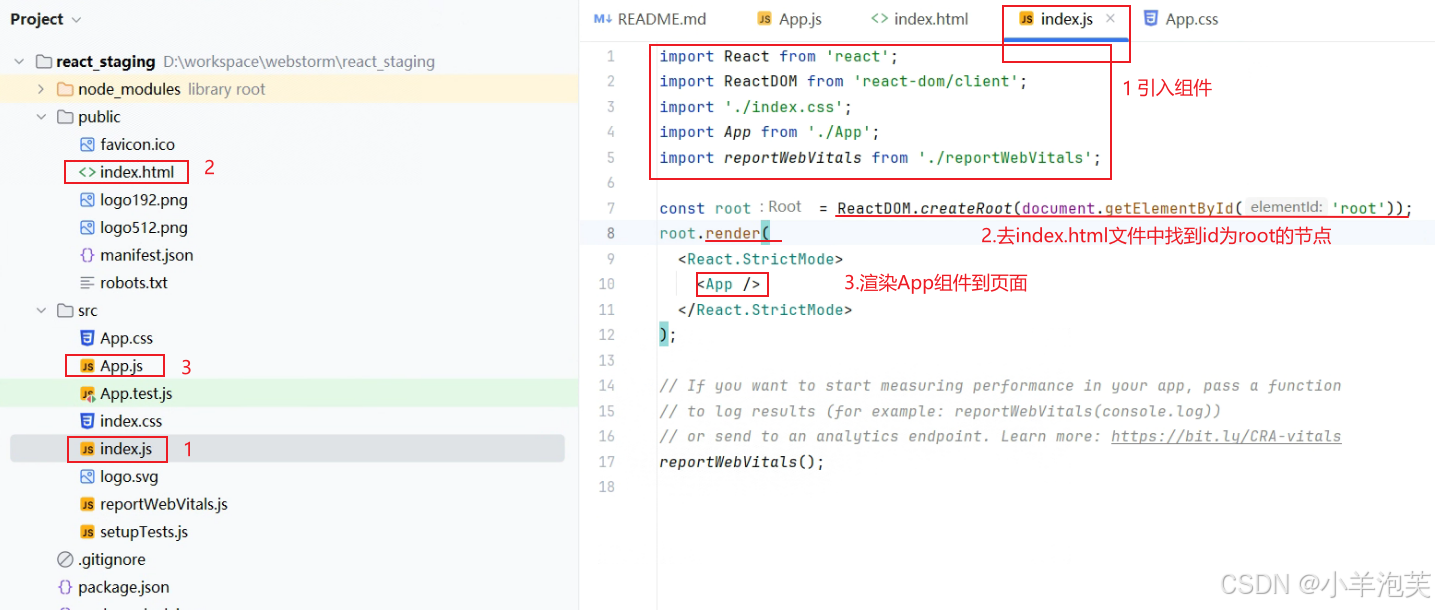Open package.json file

pos(124,587)
